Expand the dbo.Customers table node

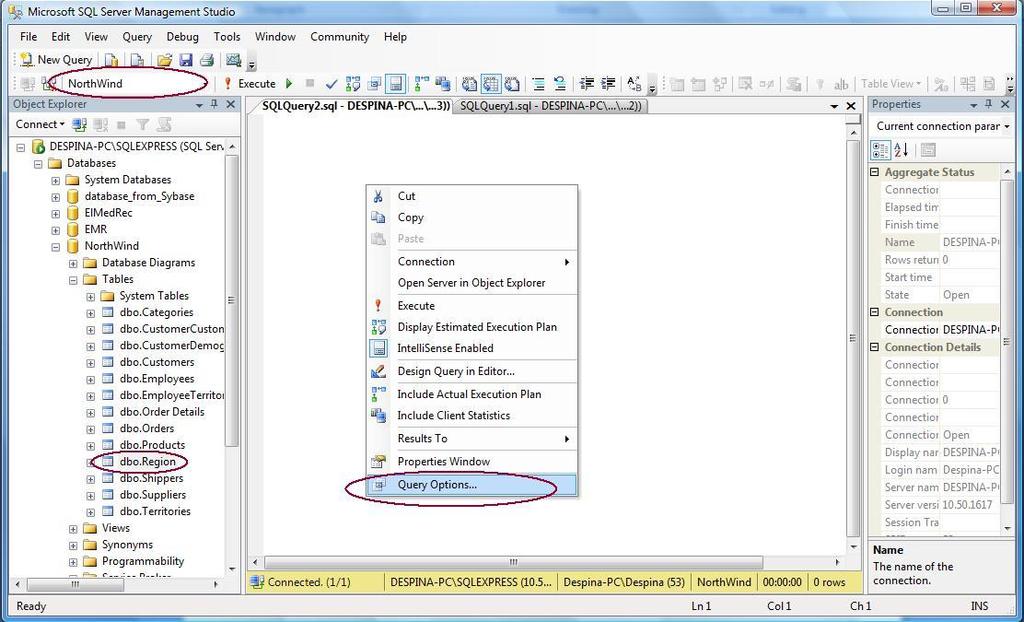(x=90, y=363)
